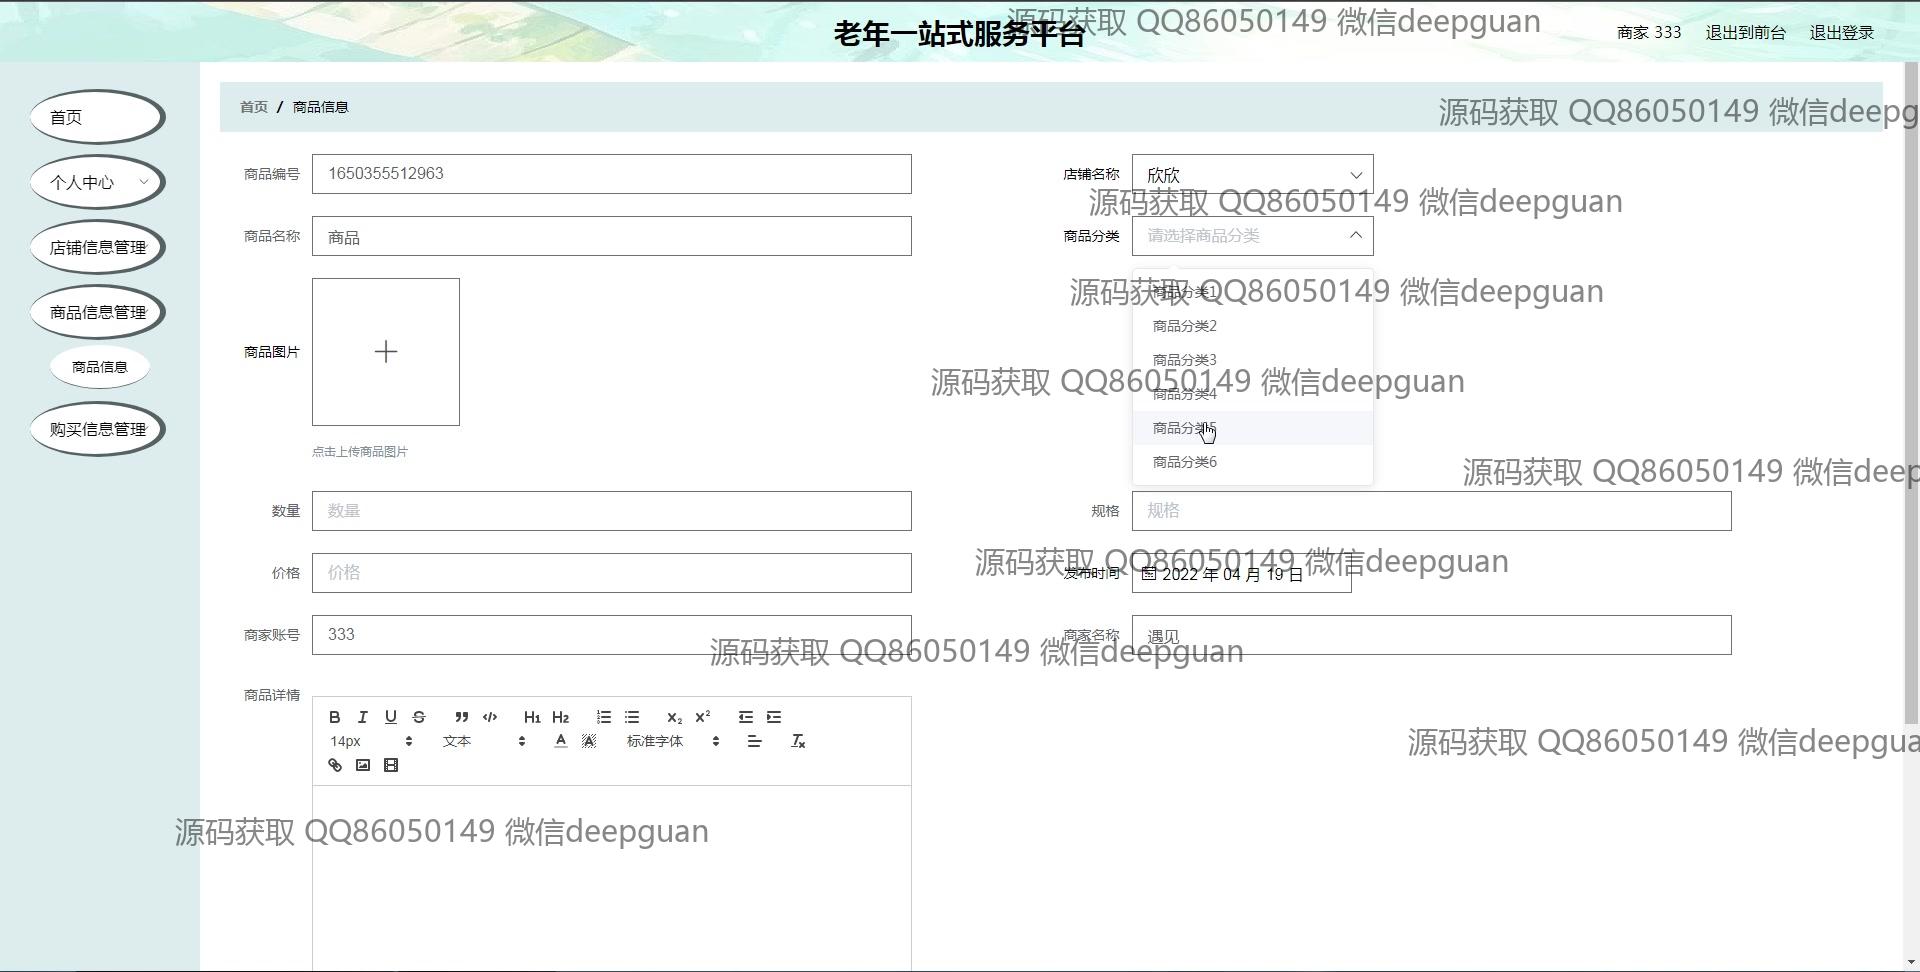Insert a code block in the editor
Image resolution: width=1920 pixels, height=972 pixels.
pyautogui.click(x=490, y=717)
